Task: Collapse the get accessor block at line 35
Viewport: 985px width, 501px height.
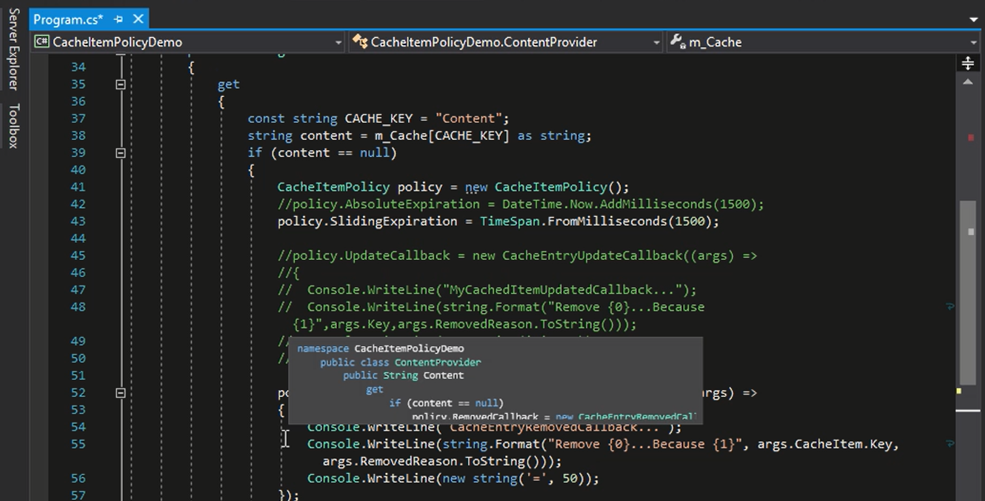Action: point(121,84)
